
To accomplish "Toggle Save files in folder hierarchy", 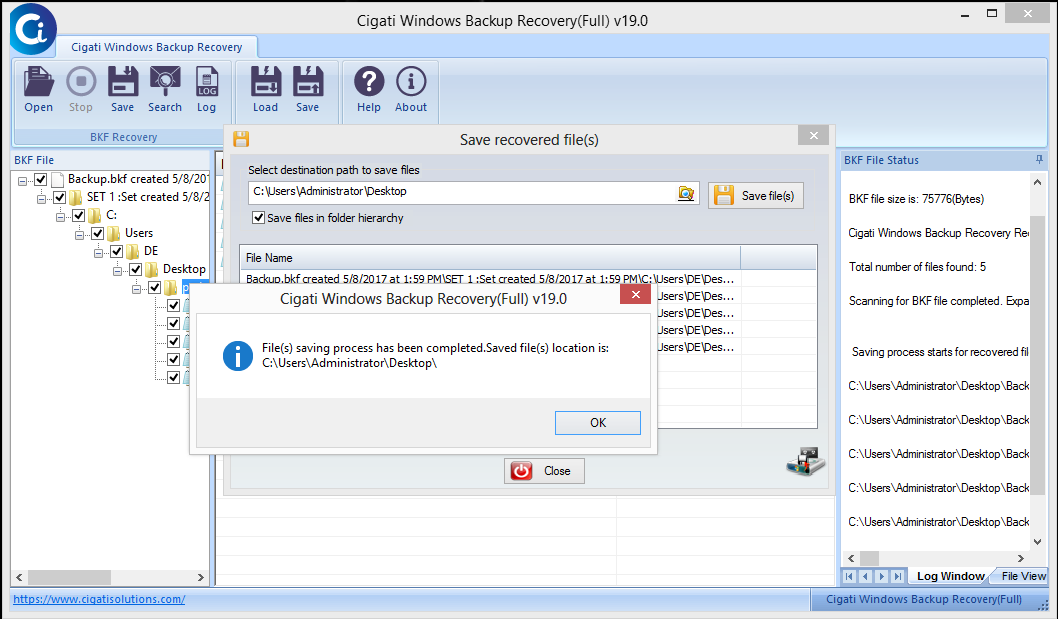I will click(258, 217).
